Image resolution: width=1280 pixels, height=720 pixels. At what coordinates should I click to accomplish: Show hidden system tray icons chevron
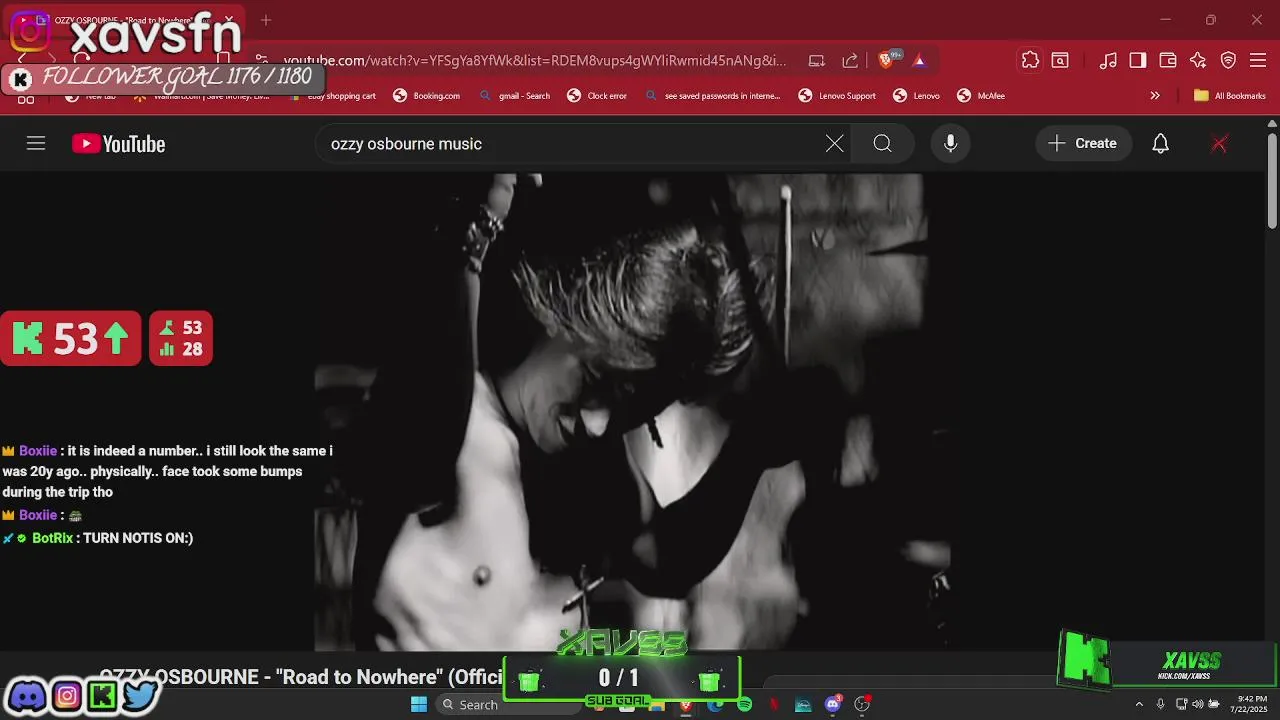(x=1139, y=705)
